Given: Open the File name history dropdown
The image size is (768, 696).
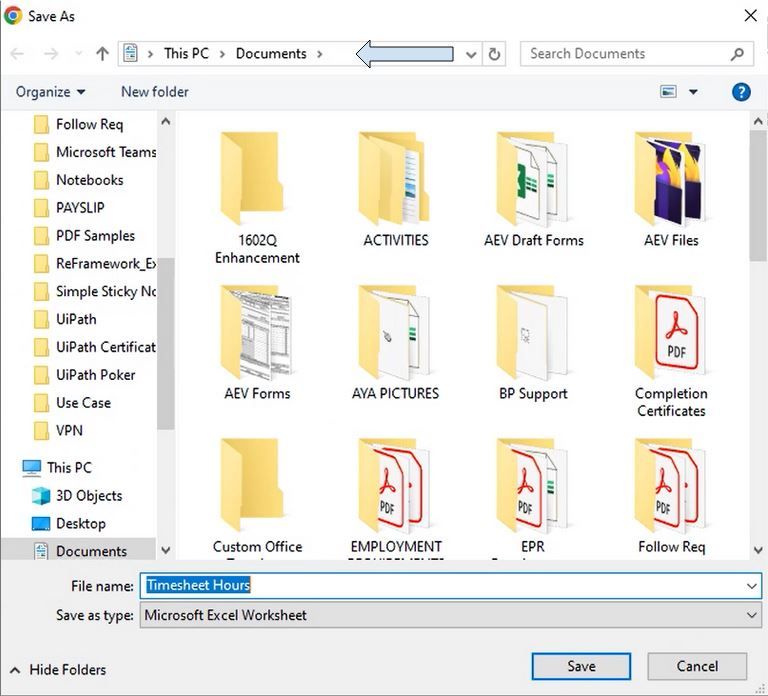Looking at the screenshot, I should click(x=752, y=586).
